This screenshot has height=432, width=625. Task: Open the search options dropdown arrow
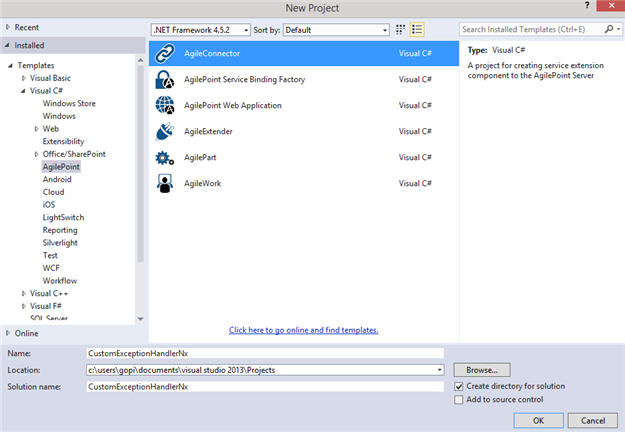click(x=618, y=29)
